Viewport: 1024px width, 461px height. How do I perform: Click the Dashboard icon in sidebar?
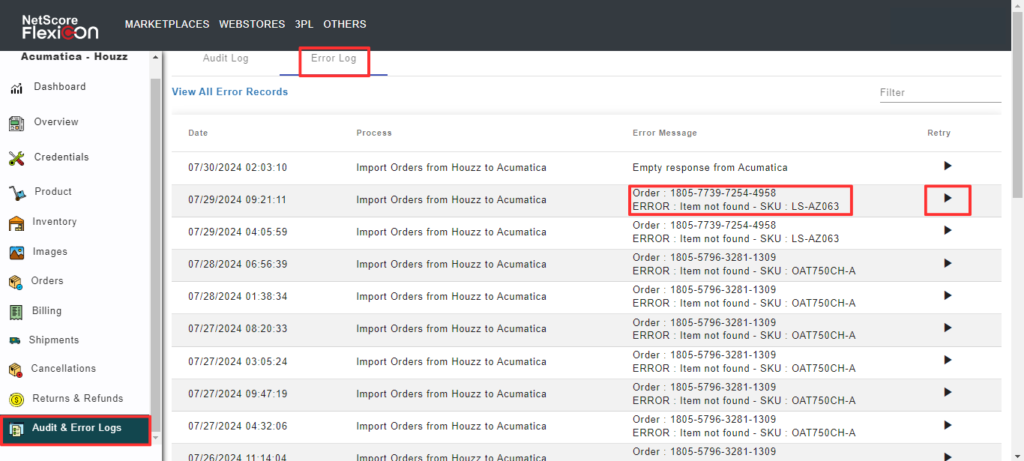point(17,88)
